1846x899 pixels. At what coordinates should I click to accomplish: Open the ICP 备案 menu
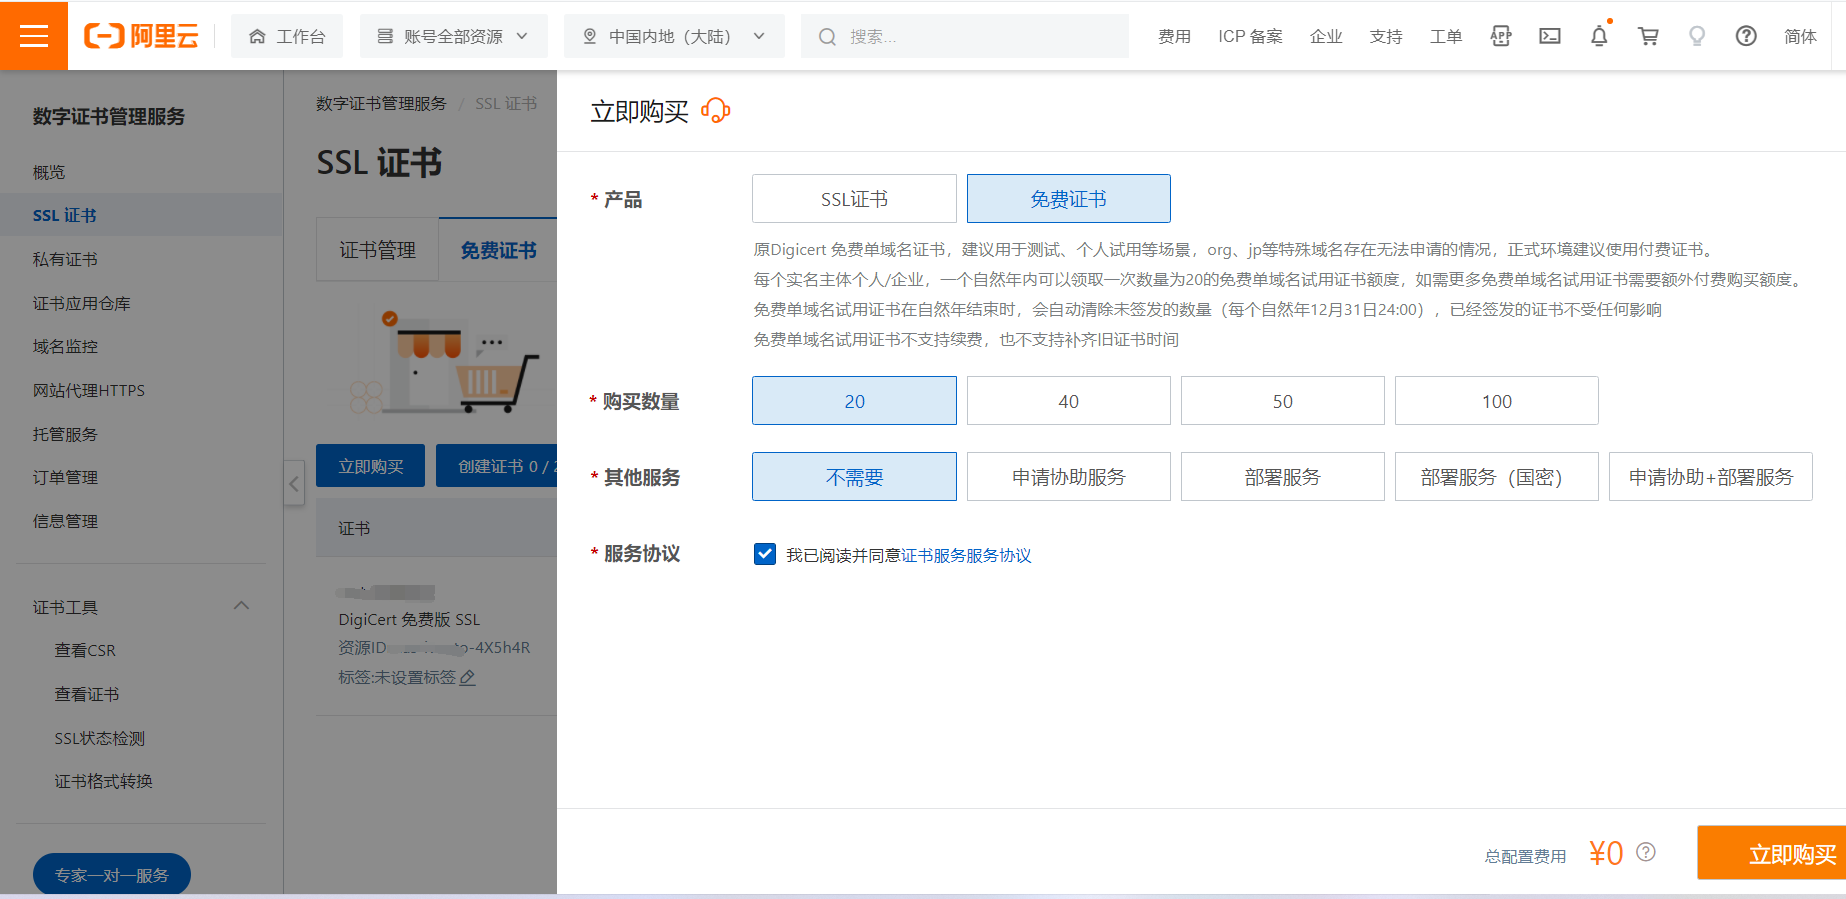pyautogui.click(x=1250, y=36)
